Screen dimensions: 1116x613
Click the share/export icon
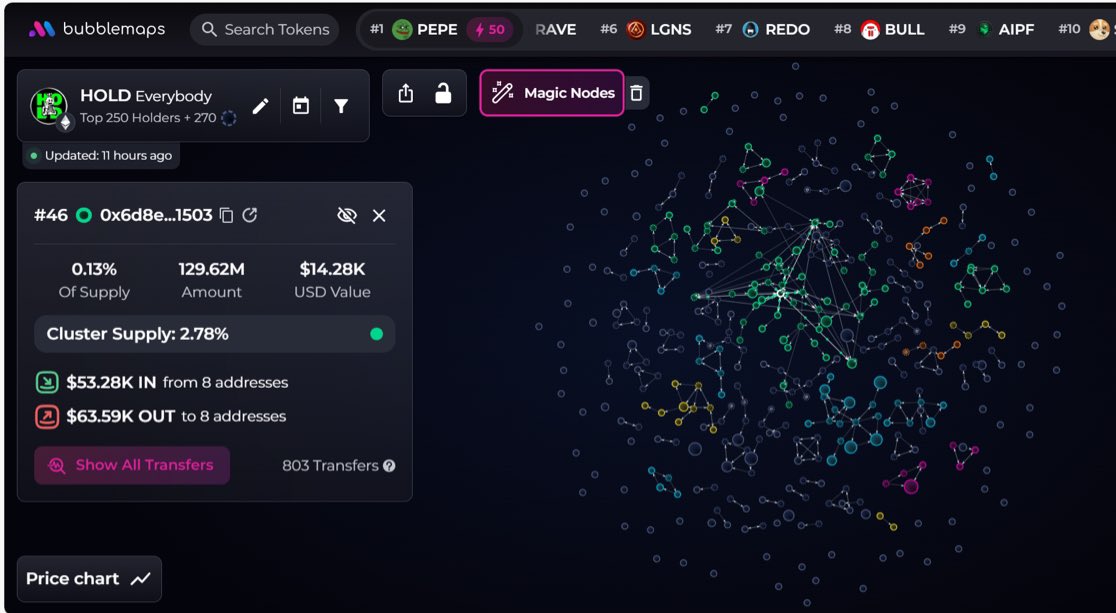click(x=406, y=93)
